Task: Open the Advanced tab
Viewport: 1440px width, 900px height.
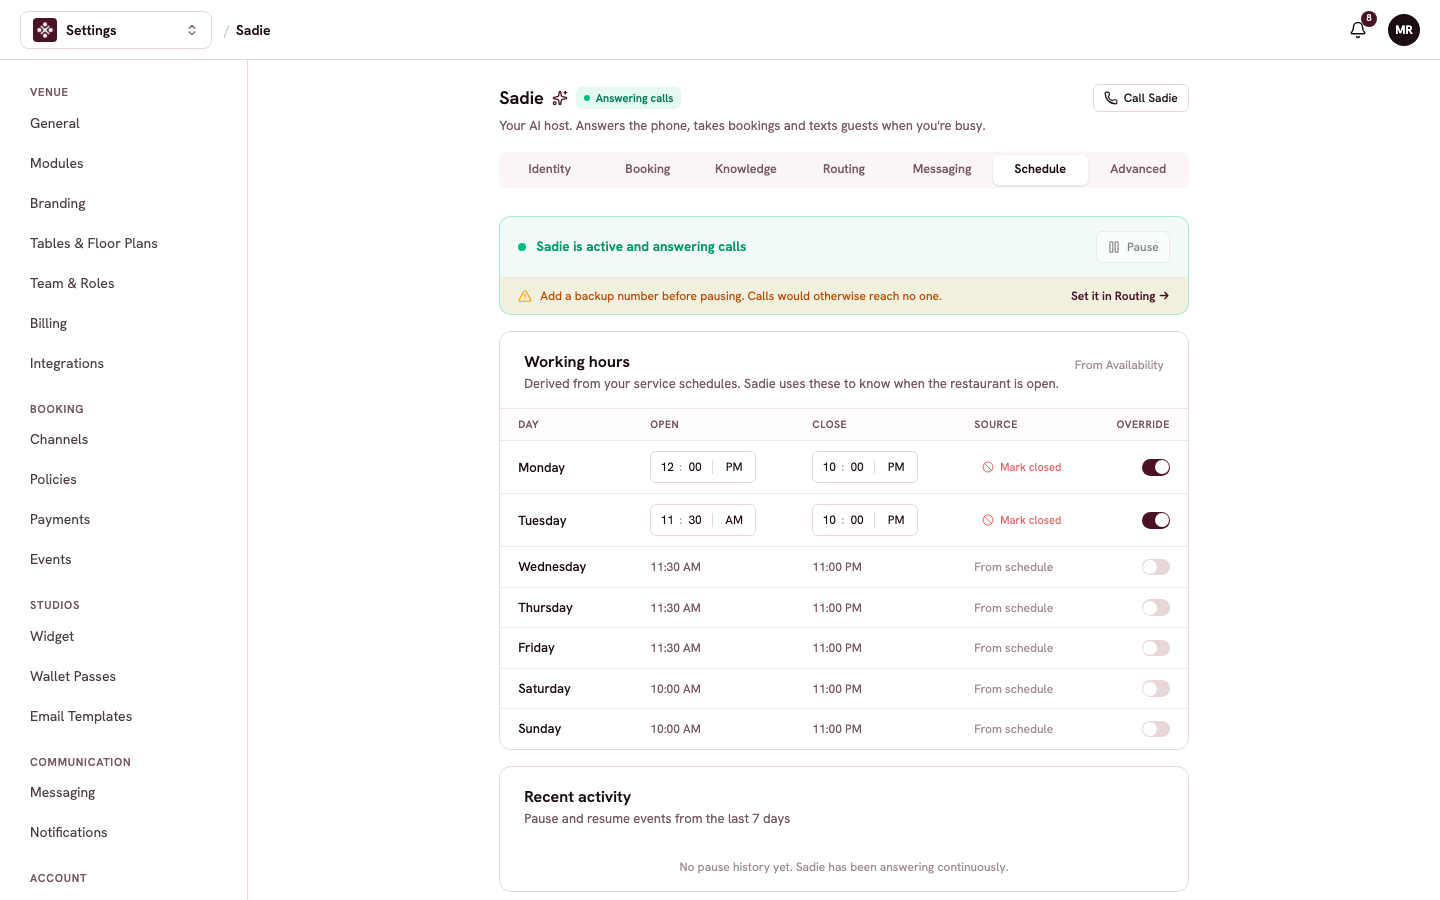Action: click(1138, 169)
